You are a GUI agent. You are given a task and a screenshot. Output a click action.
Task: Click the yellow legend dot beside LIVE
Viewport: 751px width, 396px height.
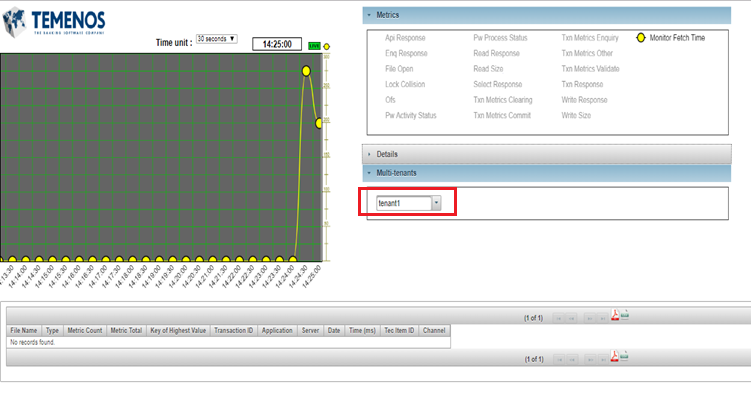[327, 46]
